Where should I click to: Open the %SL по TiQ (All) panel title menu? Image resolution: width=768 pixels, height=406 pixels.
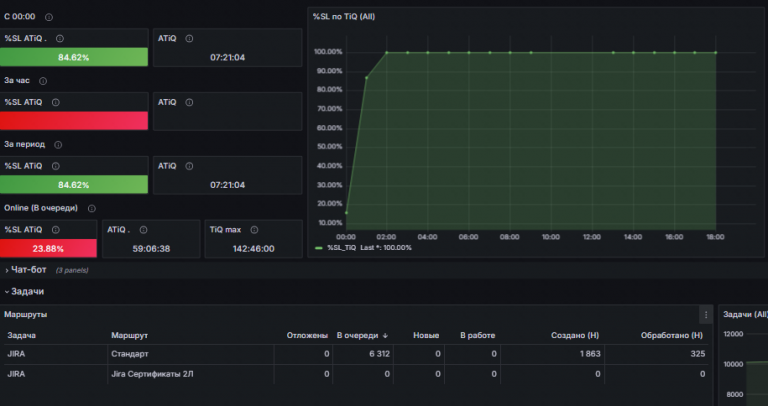(x=344, y=17)
